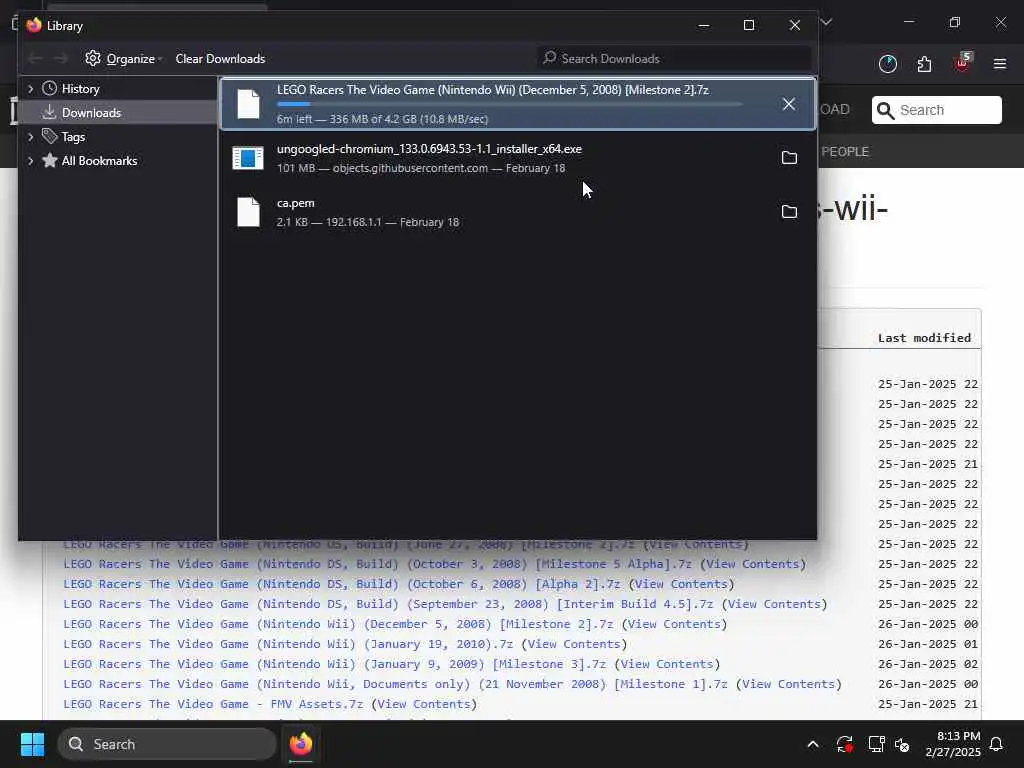1024x768 pixels.
Task: Open Firefox hamburger application menu
Action: [999, 64]
